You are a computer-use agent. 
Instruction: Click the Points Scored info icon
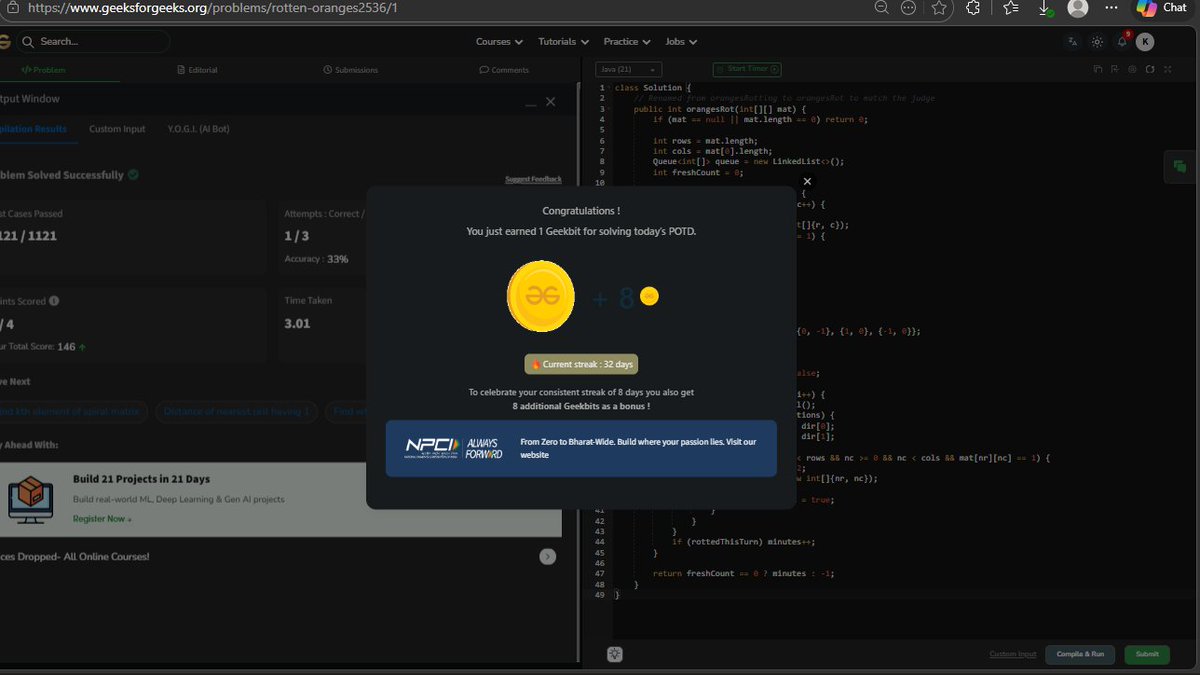tap(54, 300)
